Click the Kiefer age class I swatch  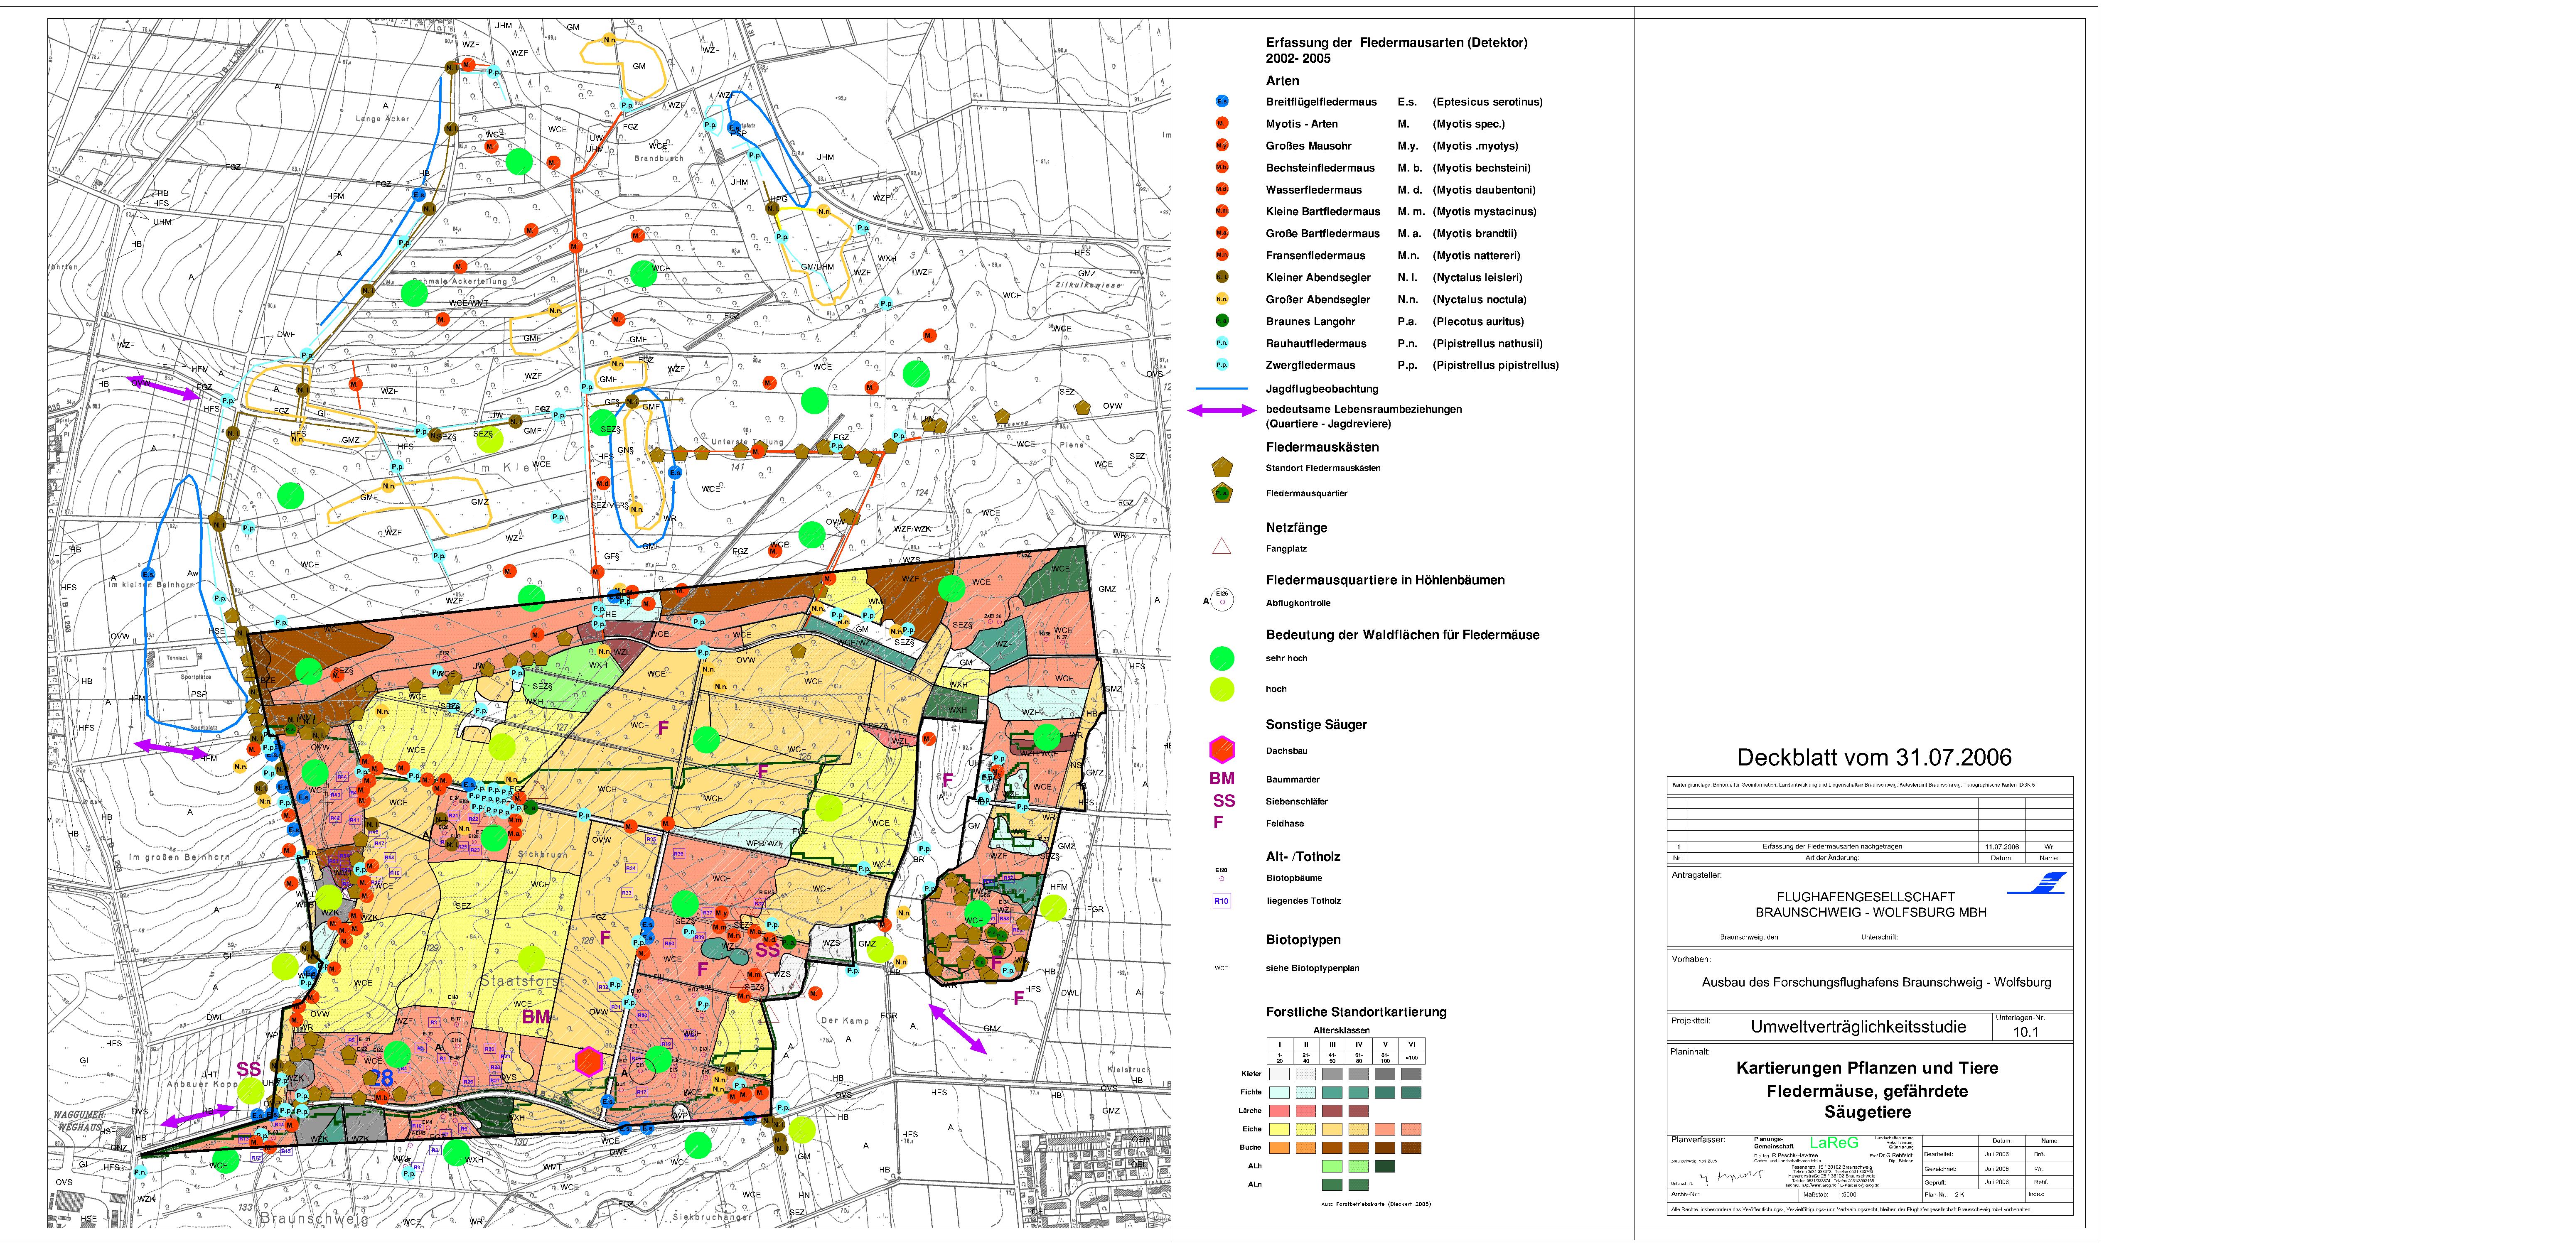[1280, 1074]
